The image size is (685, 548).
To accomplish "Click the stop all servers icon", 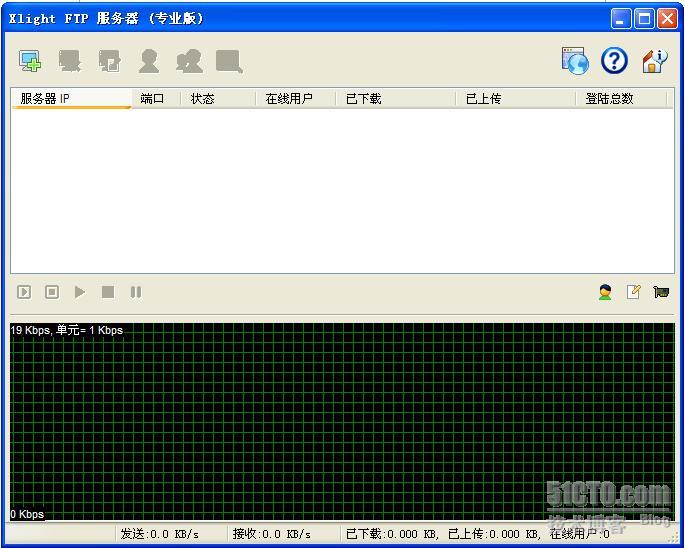I will (x=52, y=292).
